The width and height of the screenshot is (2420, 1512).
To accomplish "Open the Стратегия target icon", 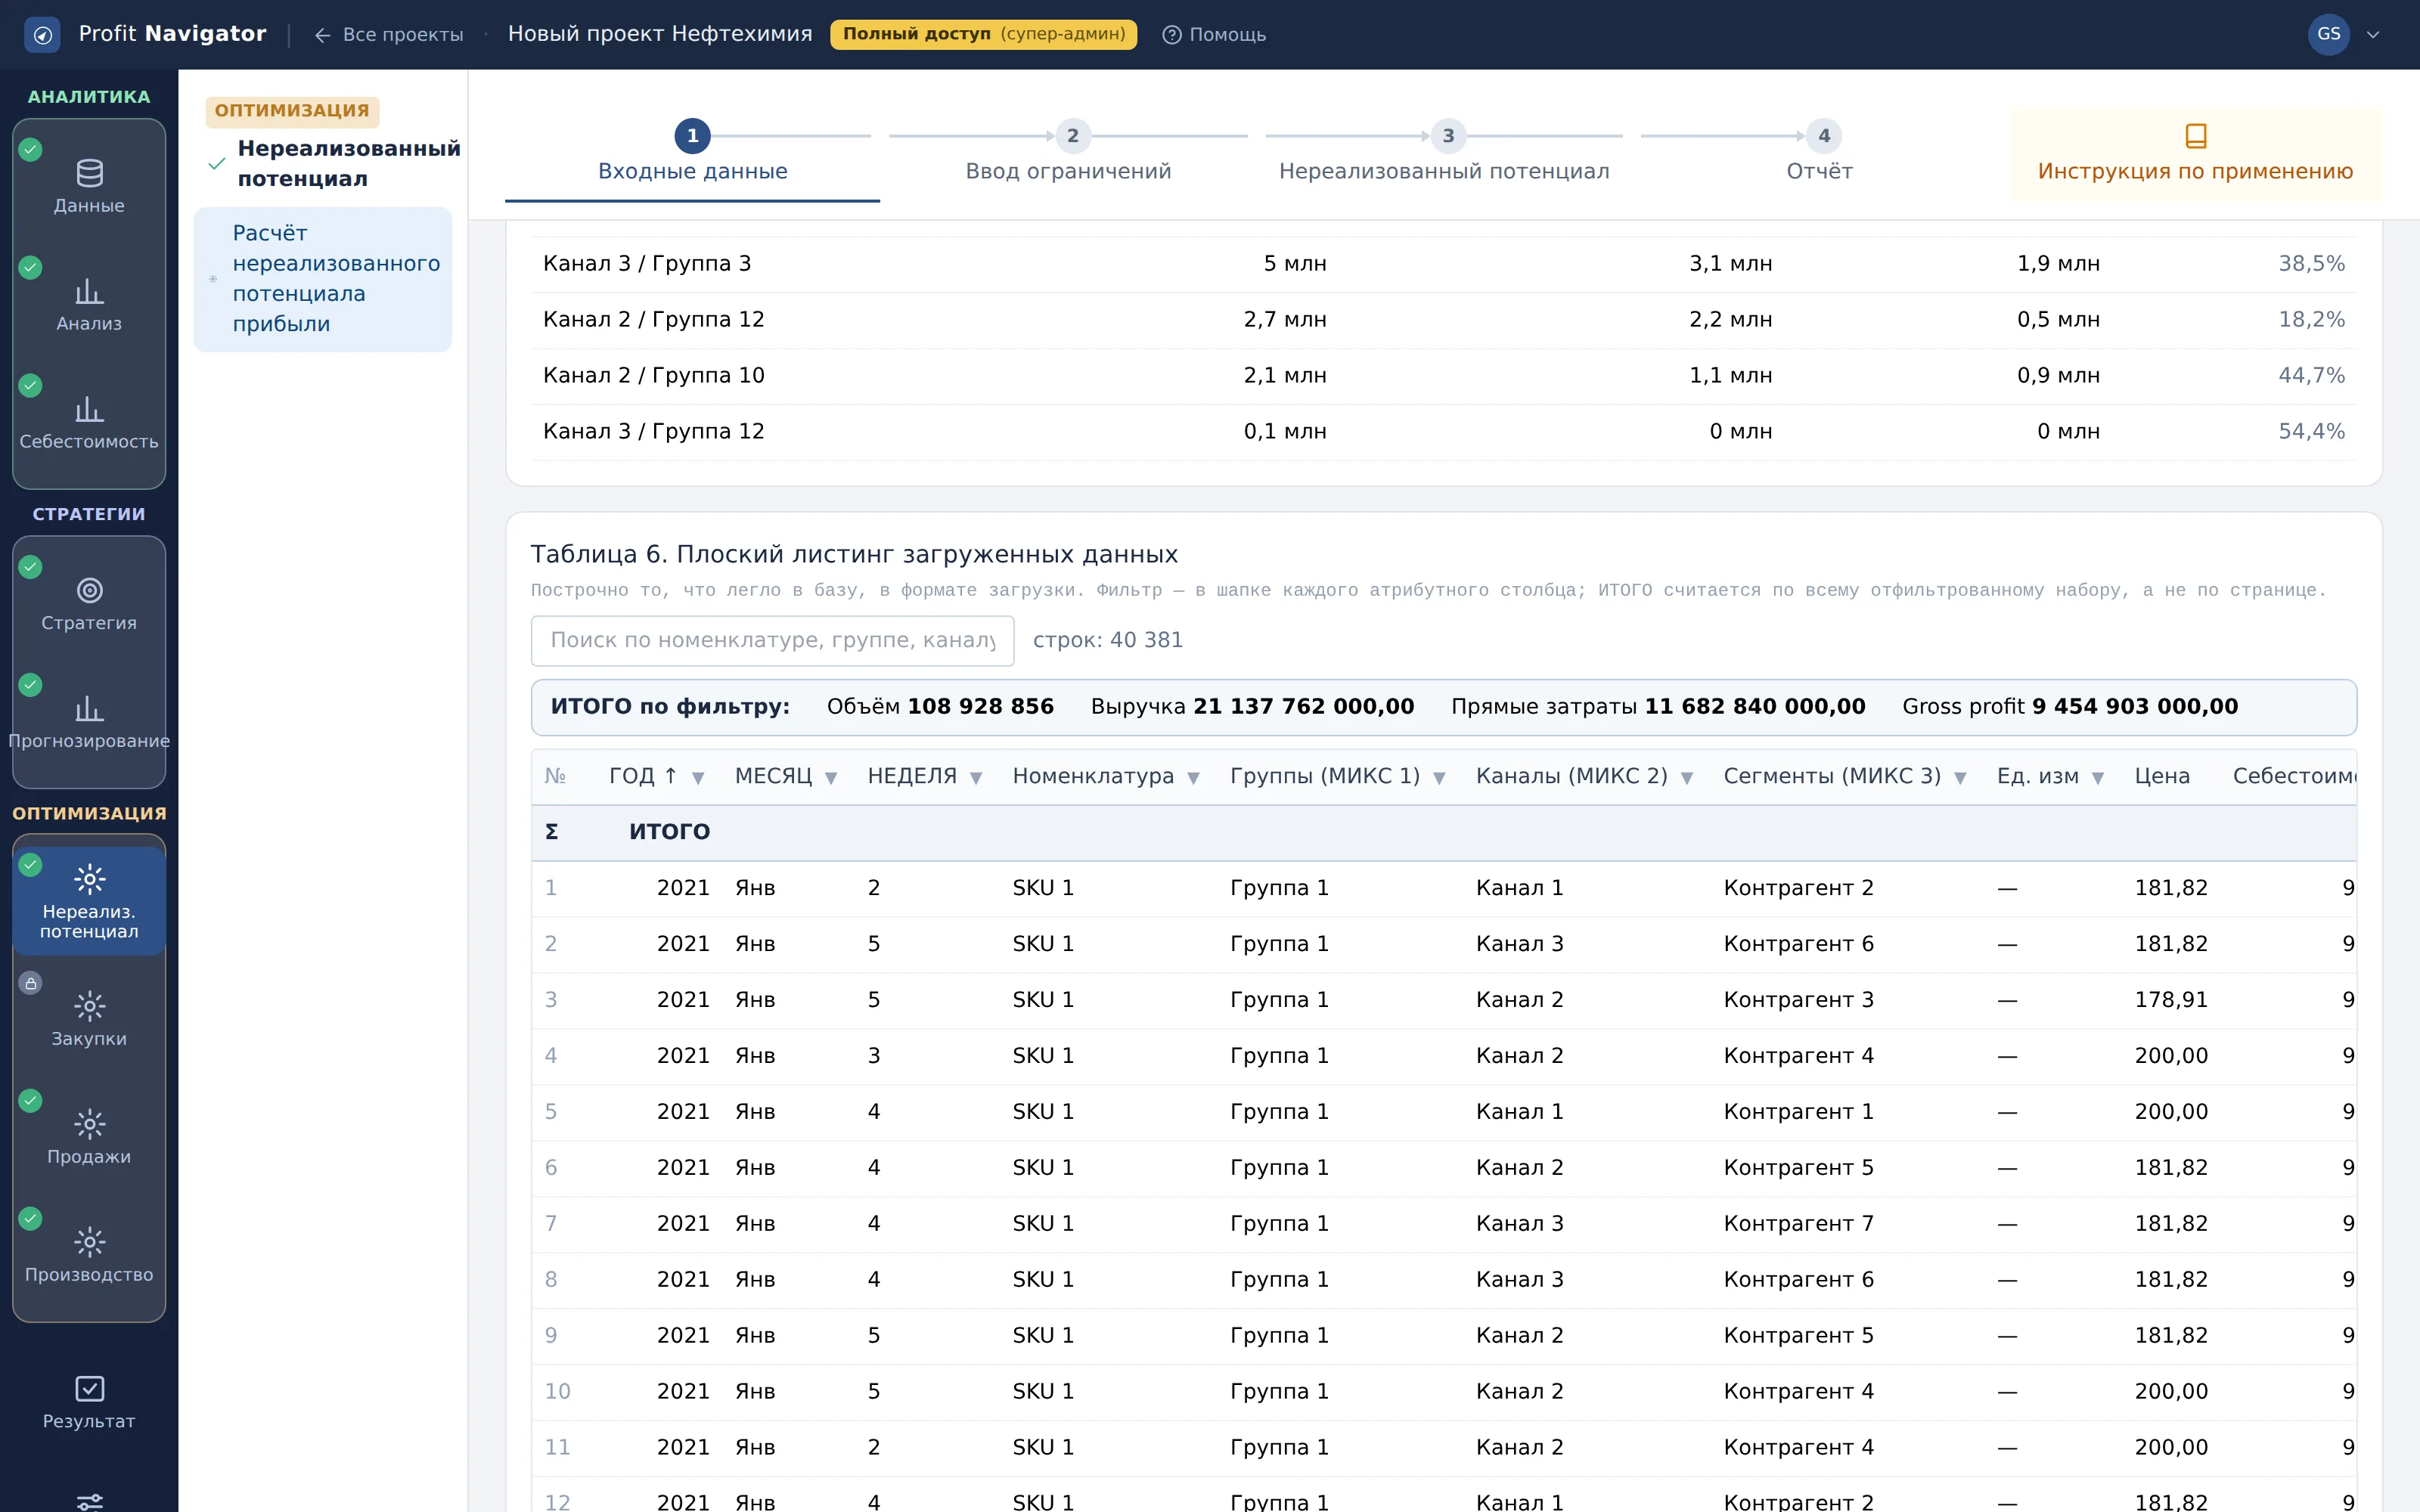I will click(x=89, y=591).
